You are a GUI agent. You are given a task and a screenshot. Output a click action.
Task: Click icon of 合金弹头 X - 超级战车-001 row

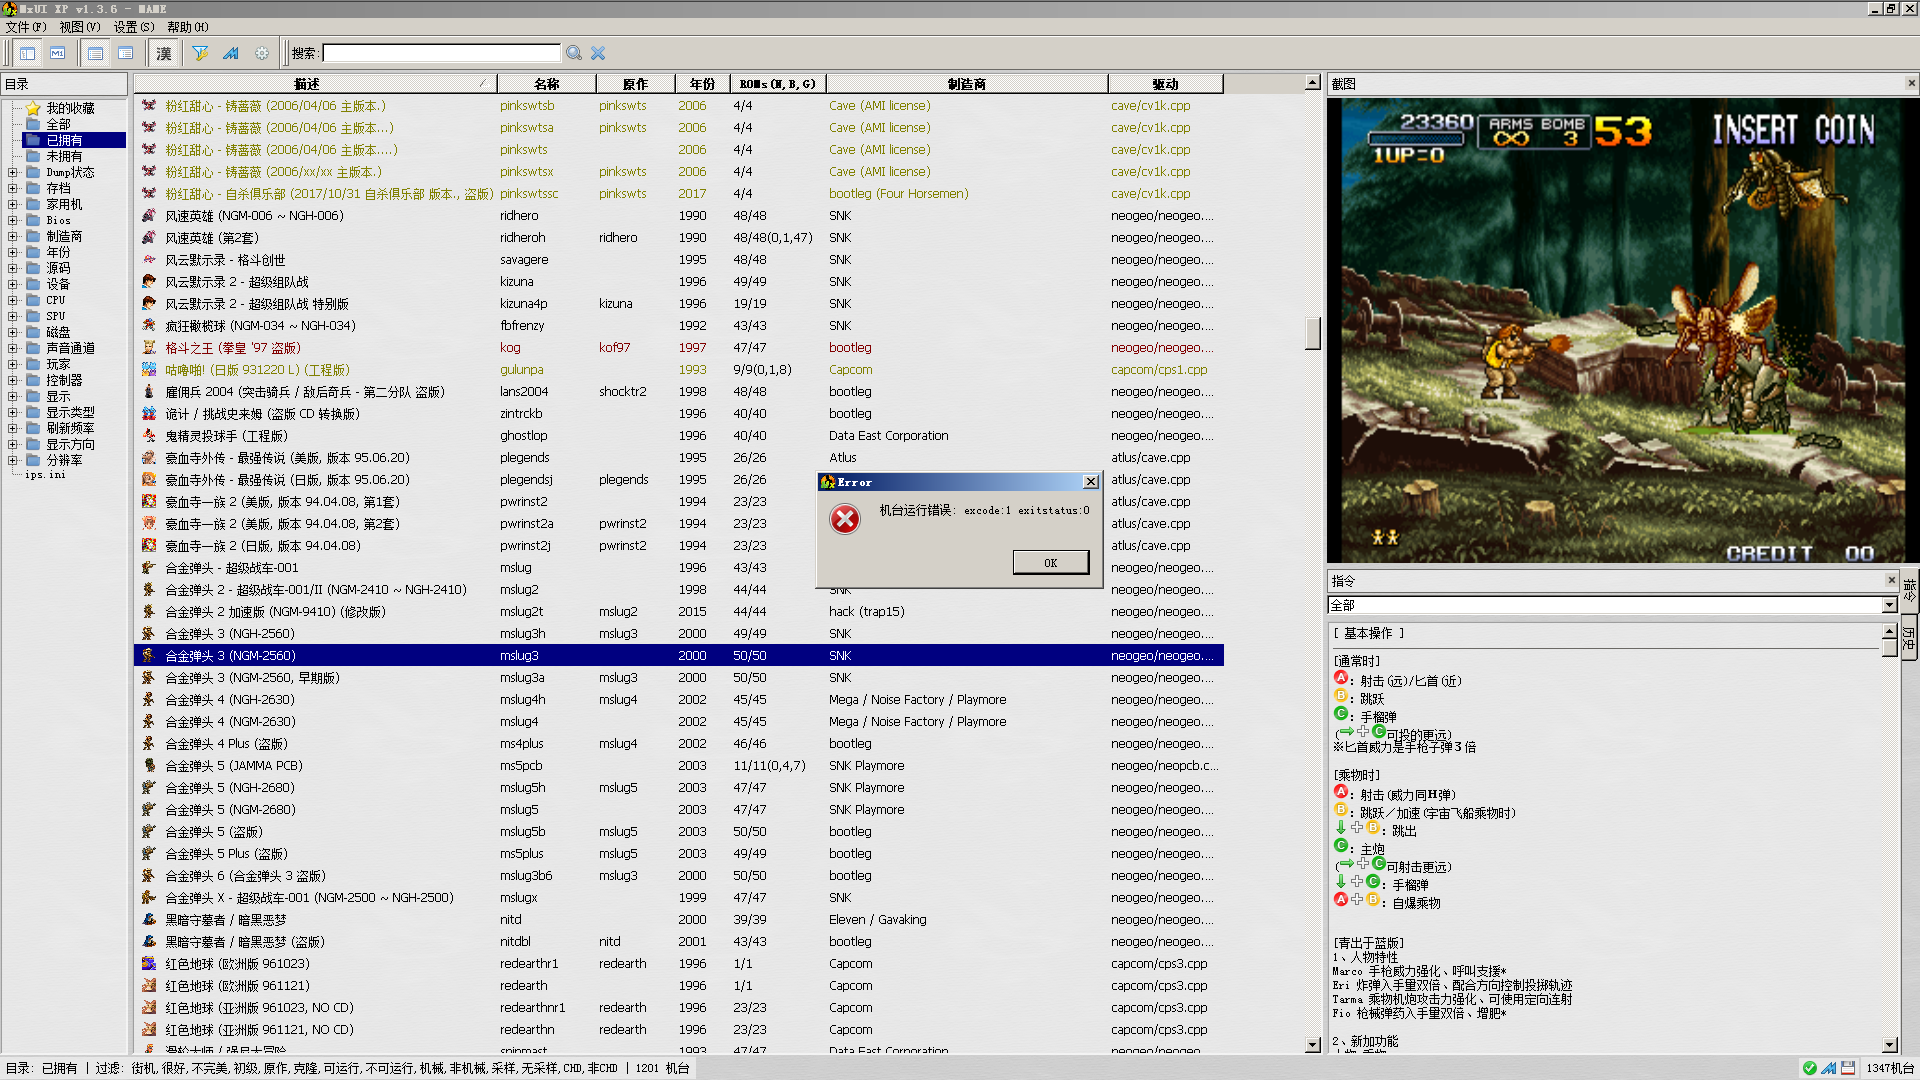[x=149, y=898]
